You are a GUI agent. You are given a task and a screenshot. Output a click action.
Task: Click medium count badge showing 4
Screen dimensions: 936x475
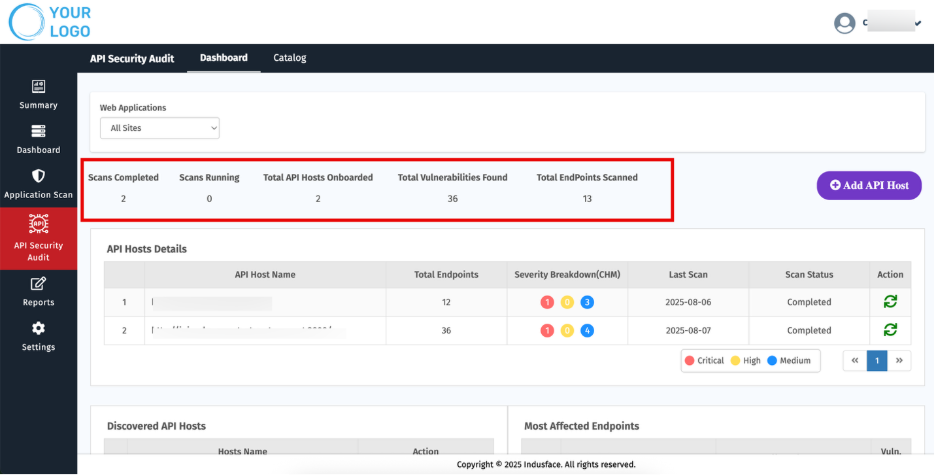pyautogui.click(x=587, y=331)
